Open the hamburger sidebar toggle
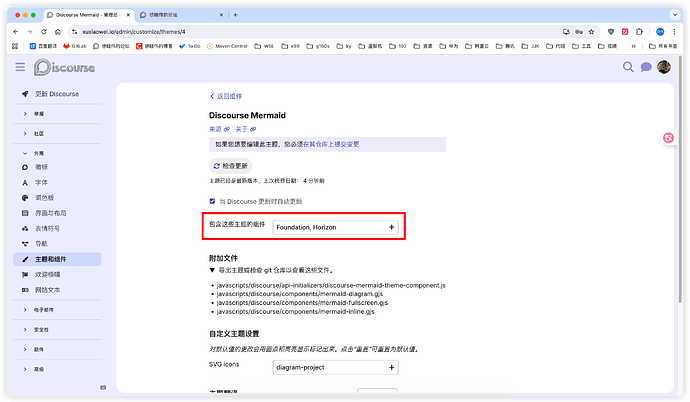The width and height of the screenshot is (690, 402). coord(20,67)
